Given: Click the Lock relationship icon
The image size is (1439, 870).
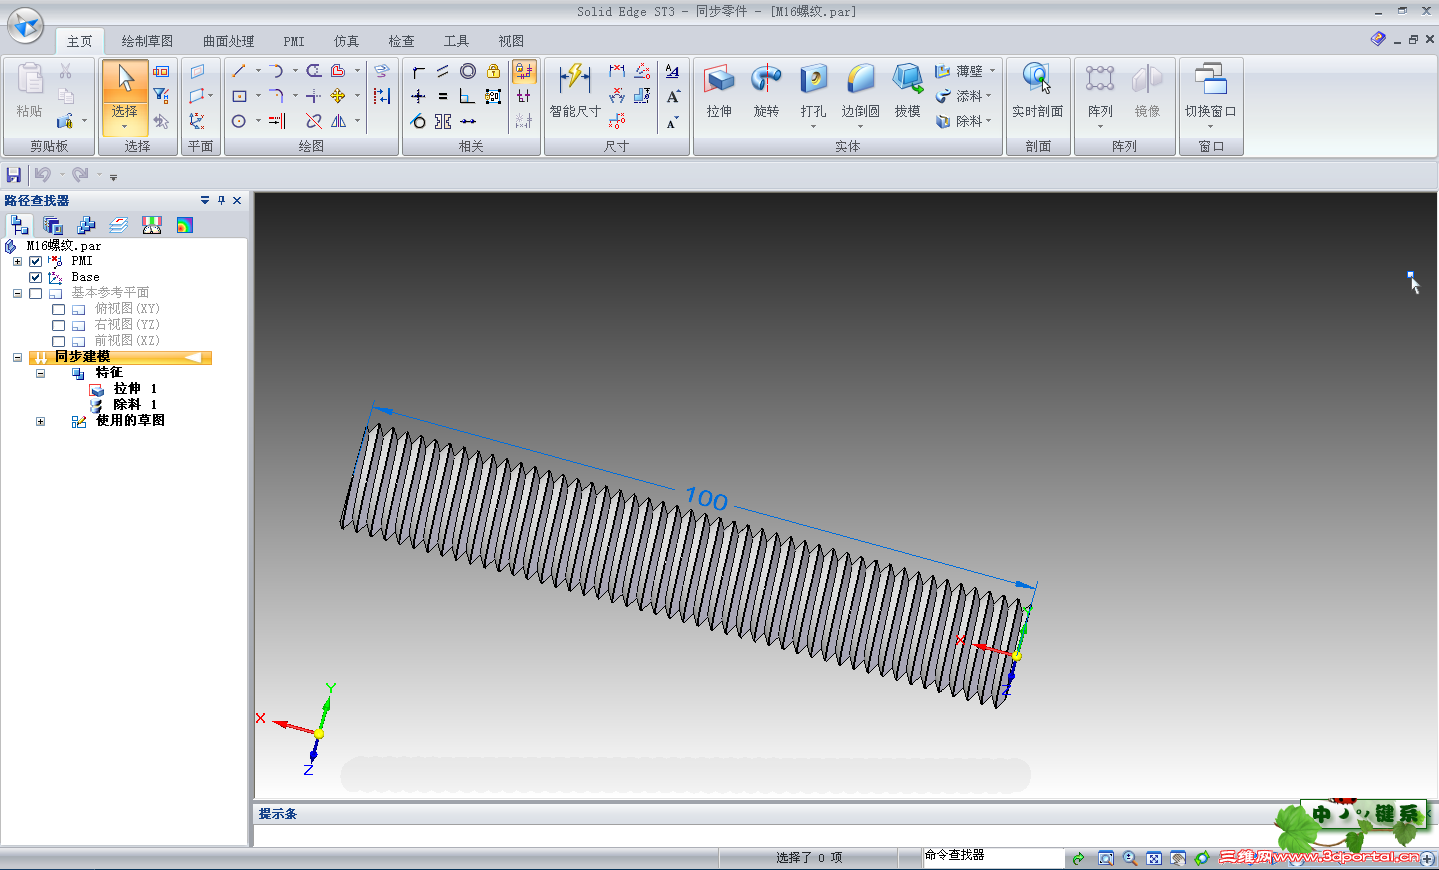Looking at the screenshot, I should (x=494, y=71).
